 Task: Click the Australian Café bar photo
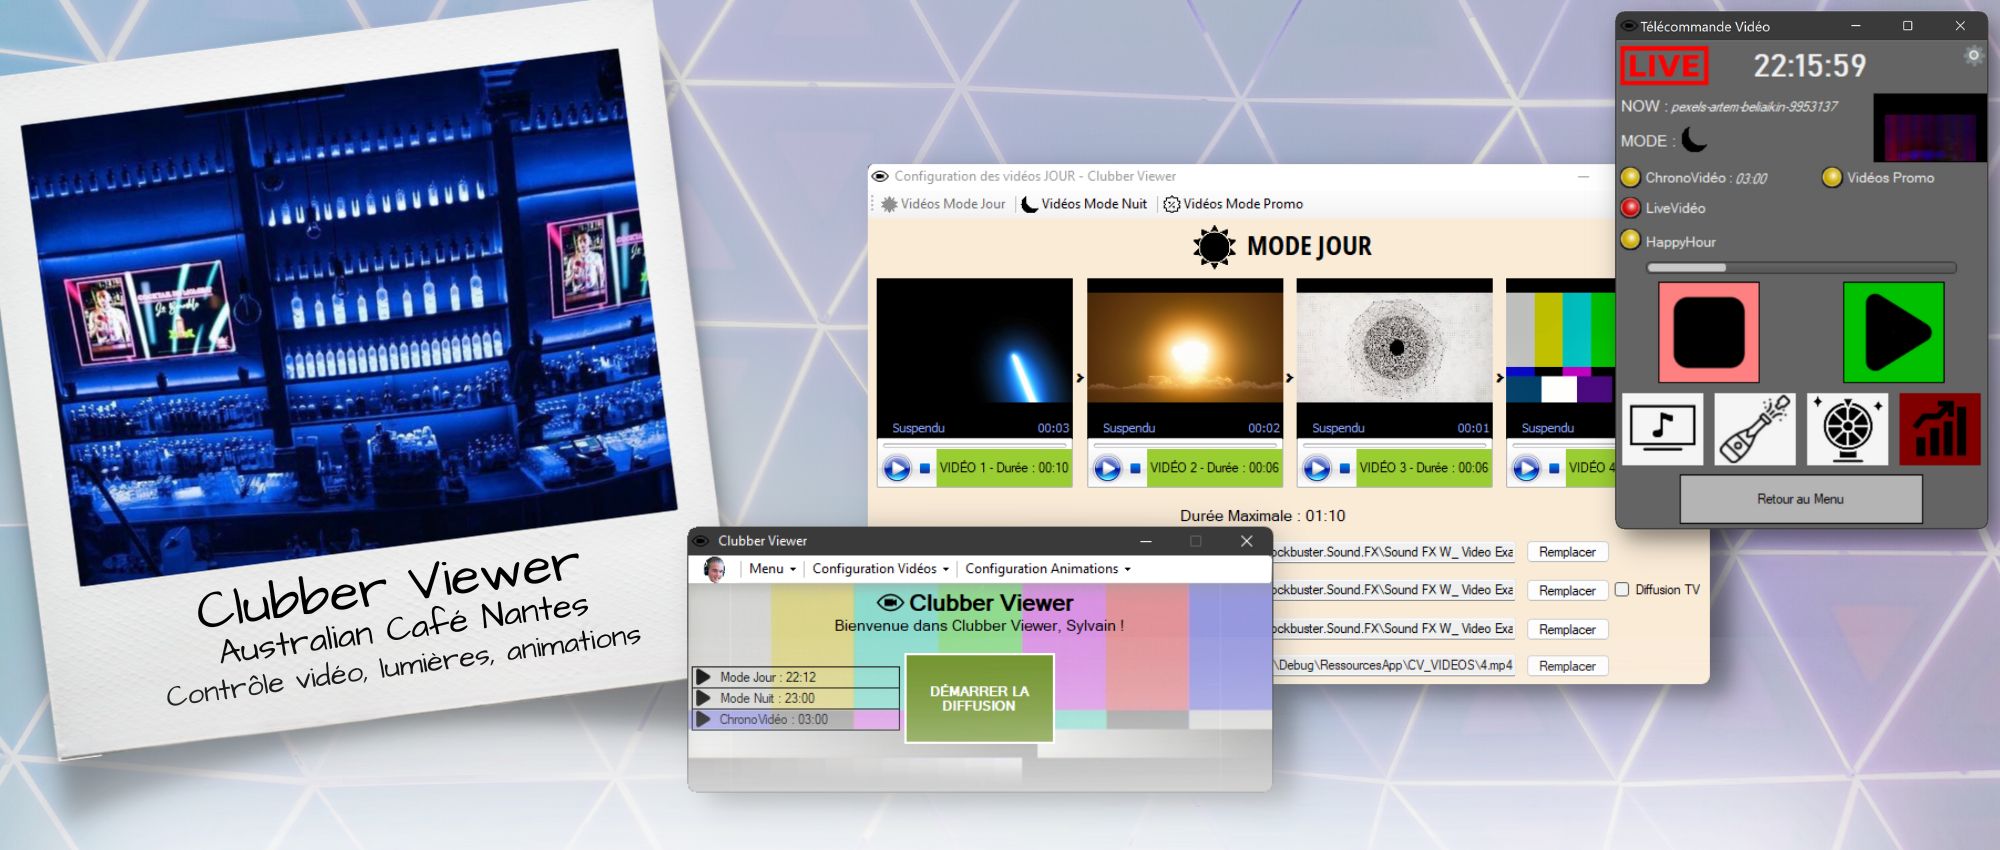pos(350,315)
